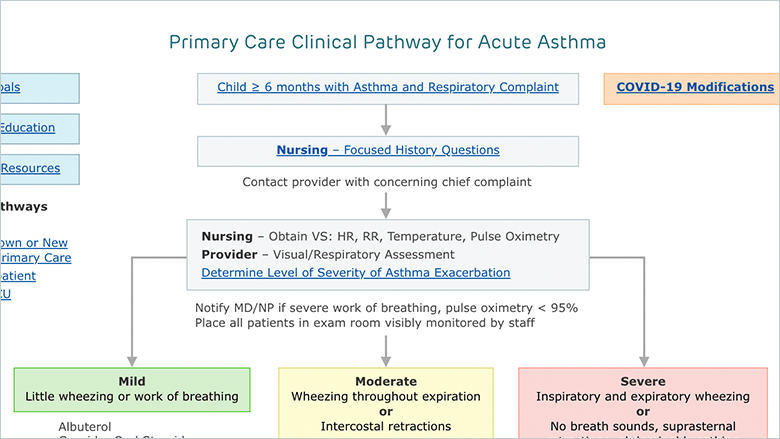Open COVID-19 Modifications link
780x439 pixels.
[695, 87]
